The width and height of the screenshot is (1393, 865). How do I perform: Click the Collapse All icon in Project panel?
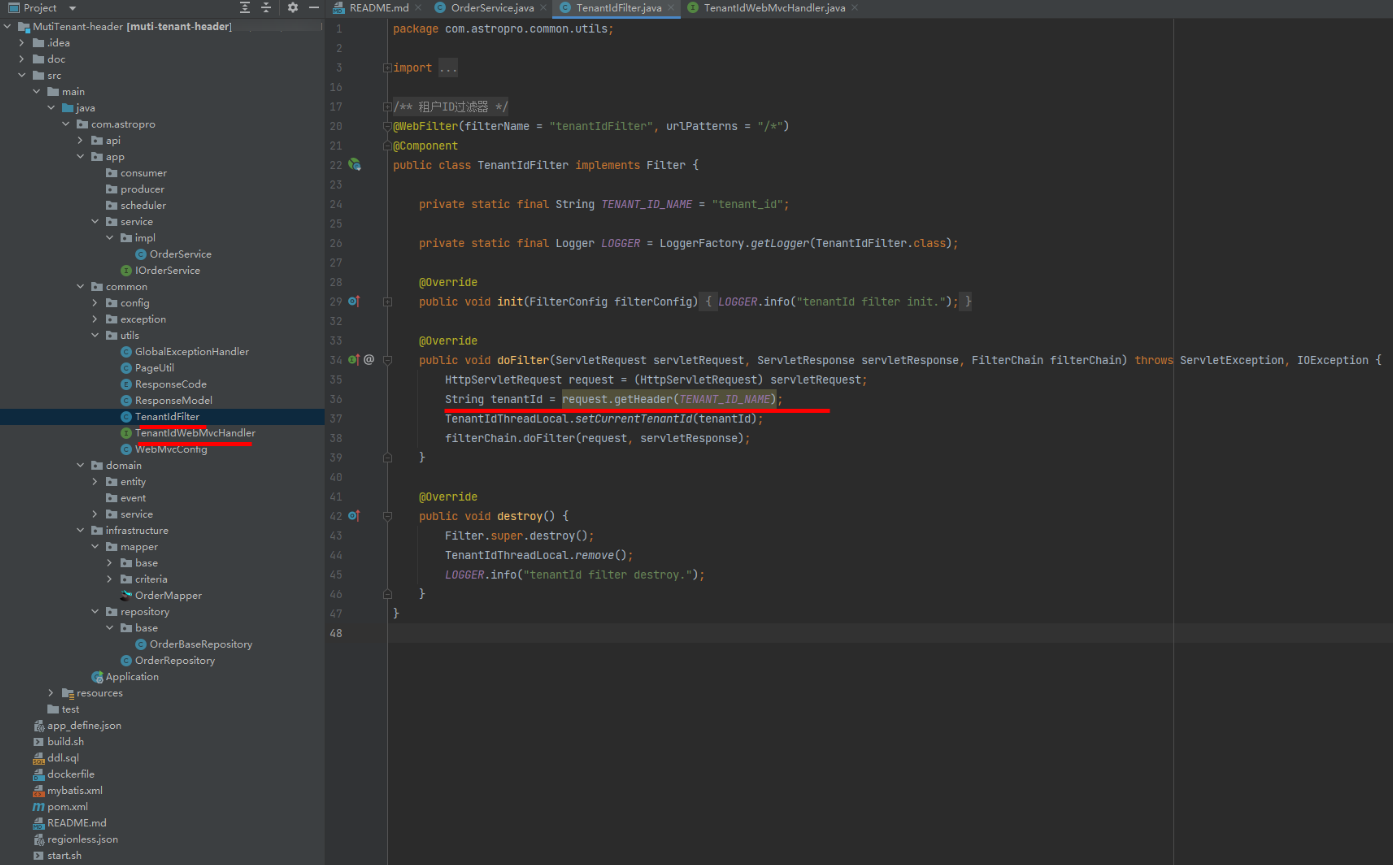(x=266, y=8)
